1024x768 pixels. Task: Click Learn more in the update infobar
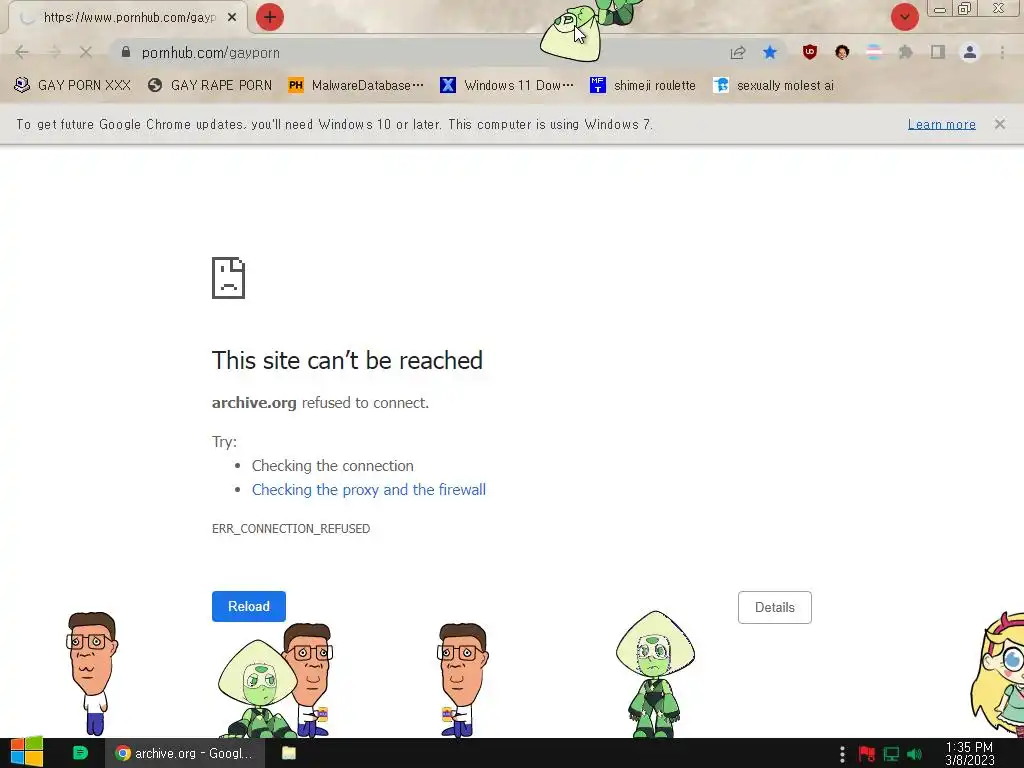click(x=942, y=124)
